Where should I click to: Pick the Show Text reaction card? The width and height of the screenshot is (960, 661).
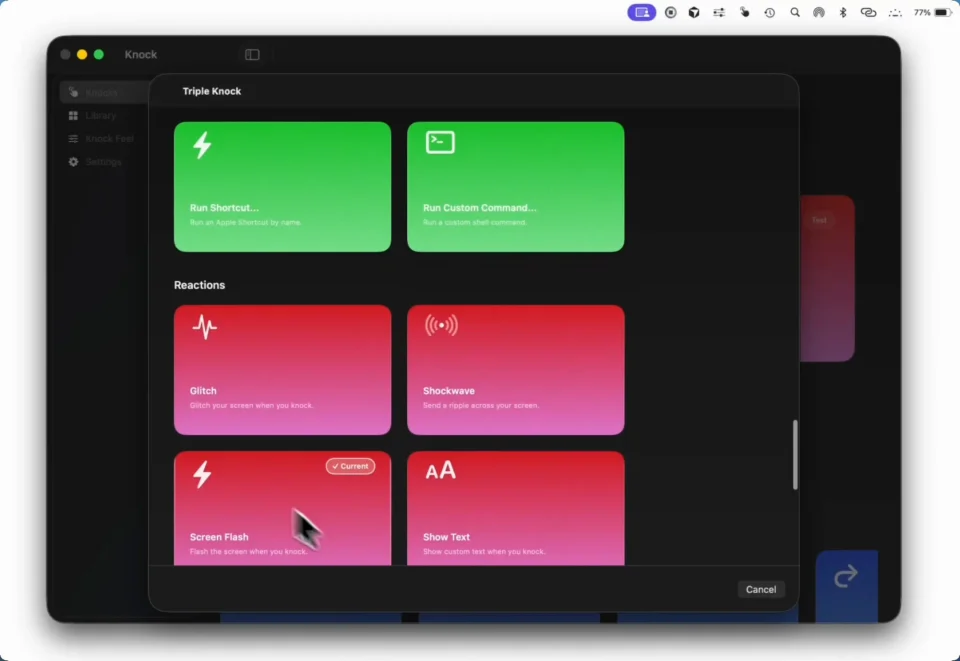point(516,508)
